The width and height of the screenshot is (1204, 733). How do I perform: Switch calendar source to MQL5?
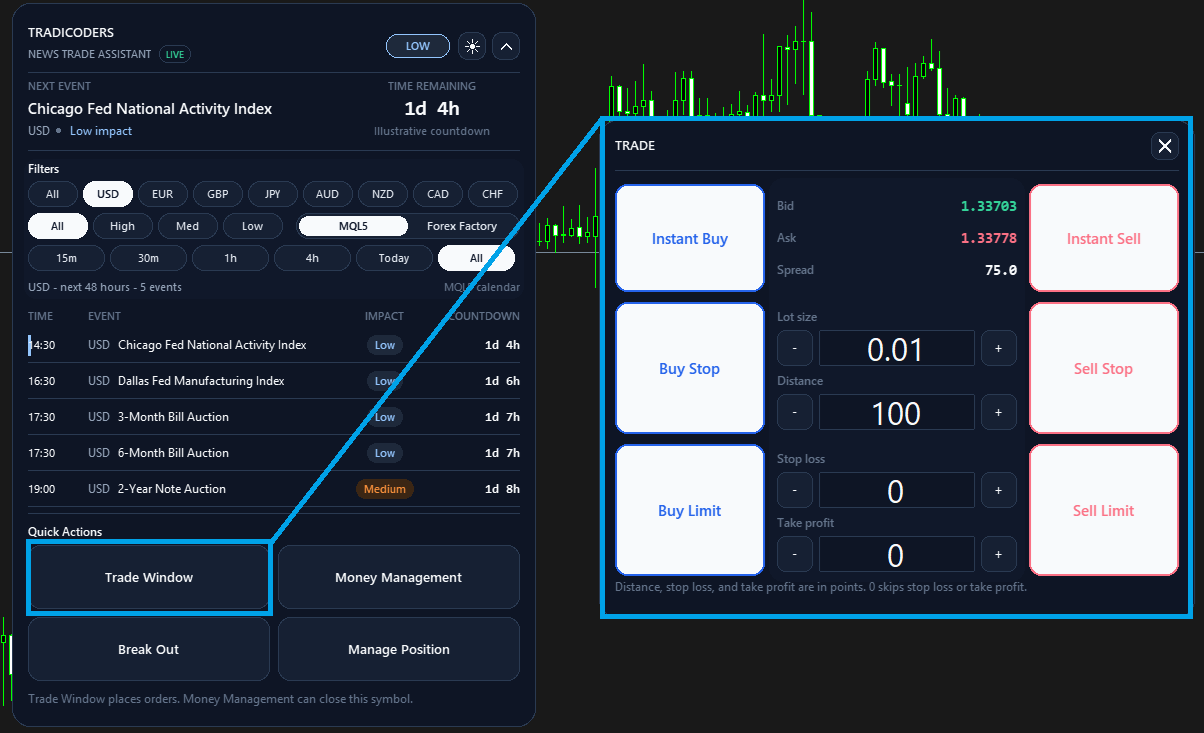pyautogui.click(x=353, y=226)
